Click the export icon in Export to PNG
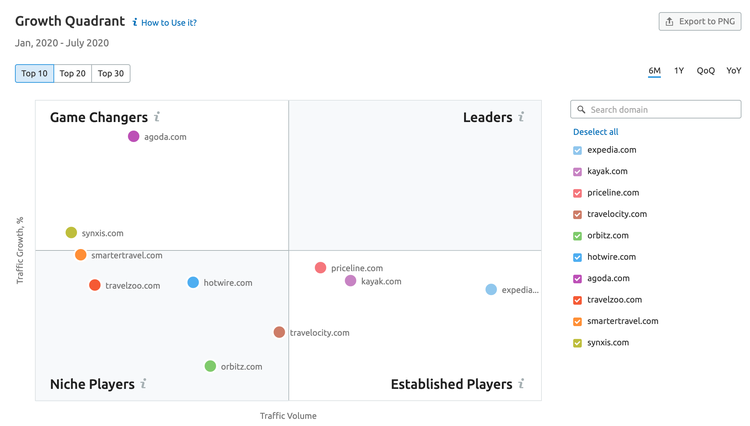 (670, 22)
